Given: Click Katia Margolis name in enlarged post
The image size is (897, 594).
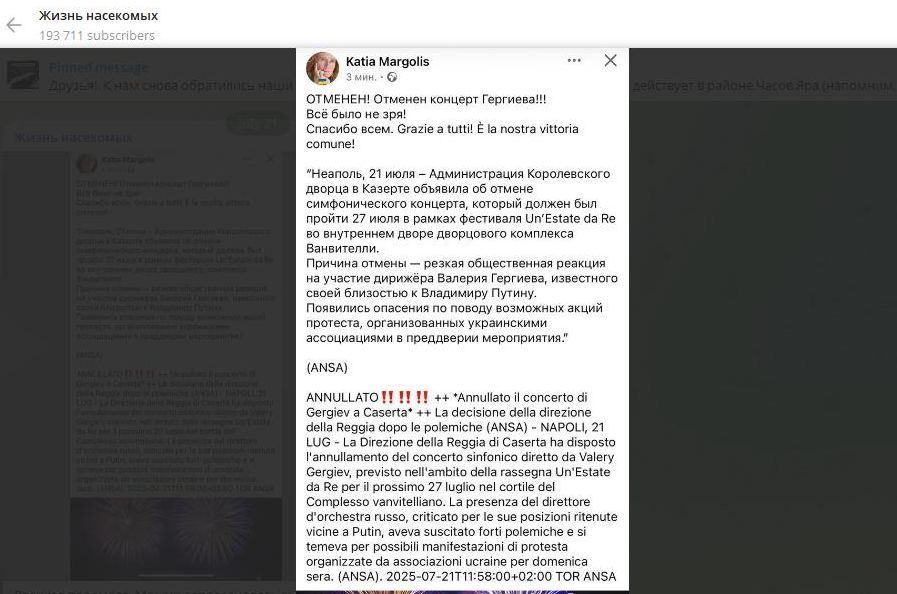Looking at the screenshot, I should tap(387, 61).
